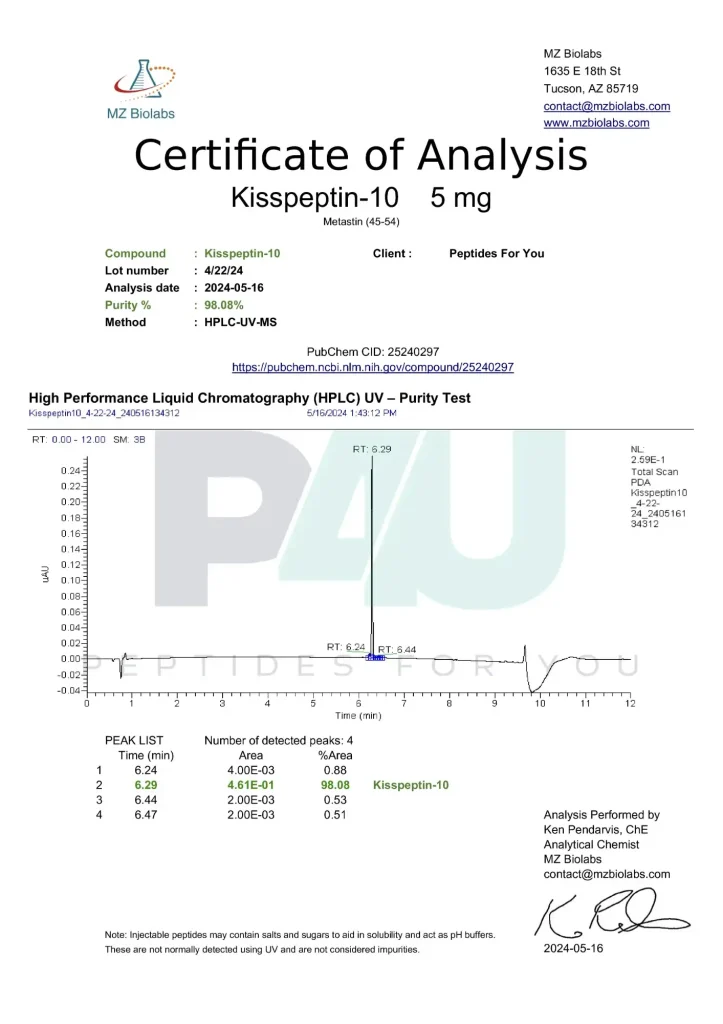Click the "NL: 2.59E-1" chart annotation
The image size is (723, 1024).
[648, 455]
